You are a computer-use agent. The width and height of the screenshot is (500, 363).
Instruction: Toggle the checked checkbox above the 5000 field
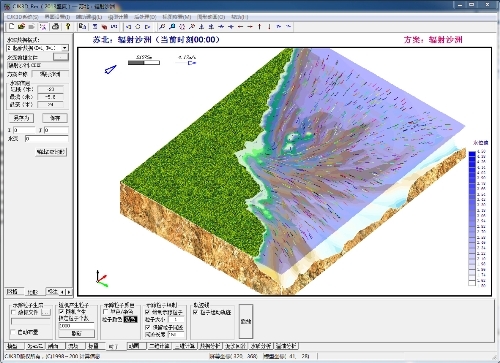[61, 312]
